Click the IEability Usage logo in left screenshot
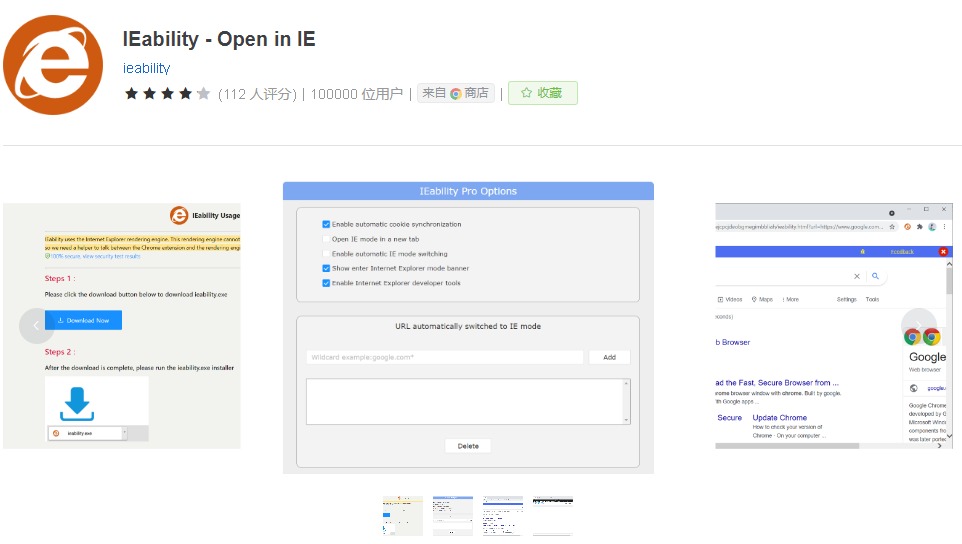The image size is (962, 544). [x=179, y=215]
